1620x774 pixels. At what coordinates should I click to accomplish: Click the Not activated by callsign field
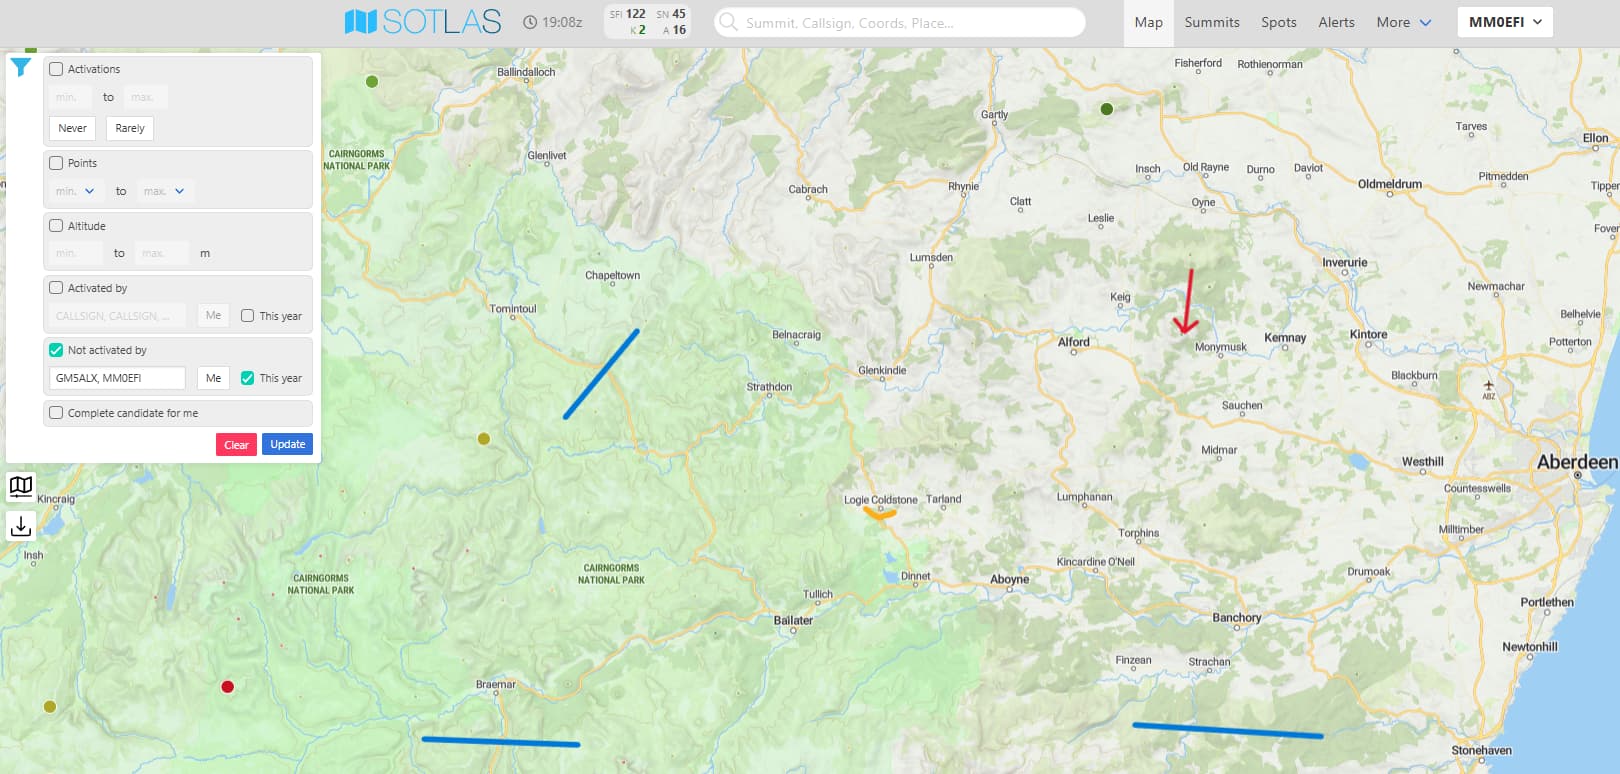(117, 378)
